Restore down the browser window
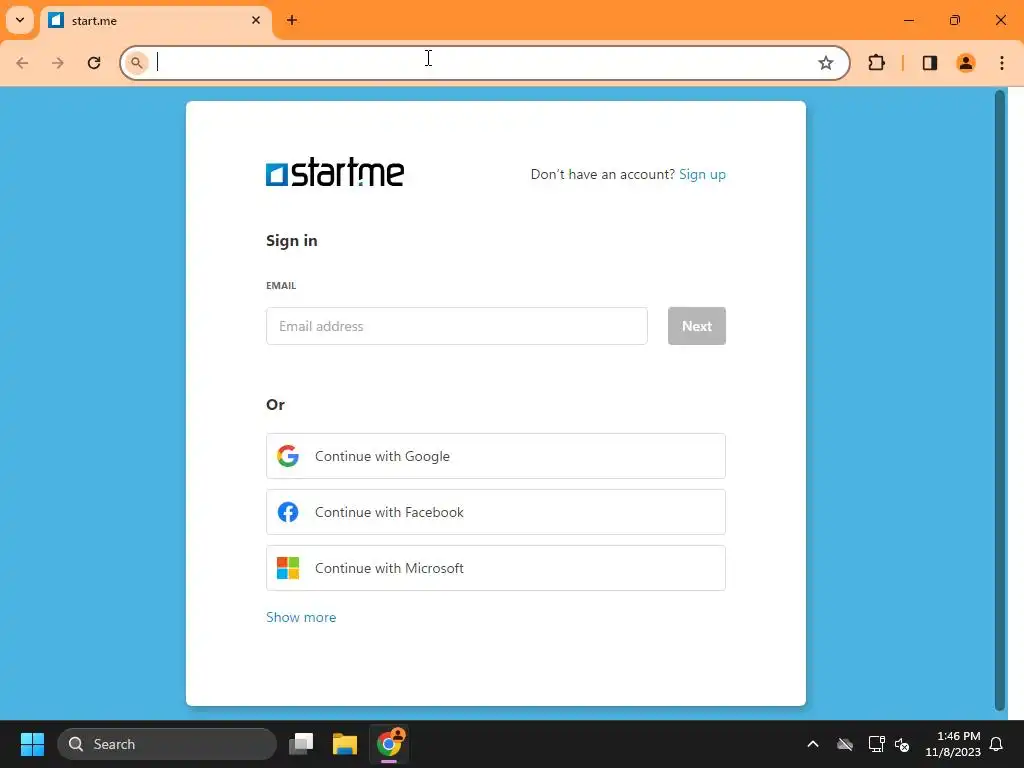Screen dimensions: 1024x768 [x=955, y=20]
